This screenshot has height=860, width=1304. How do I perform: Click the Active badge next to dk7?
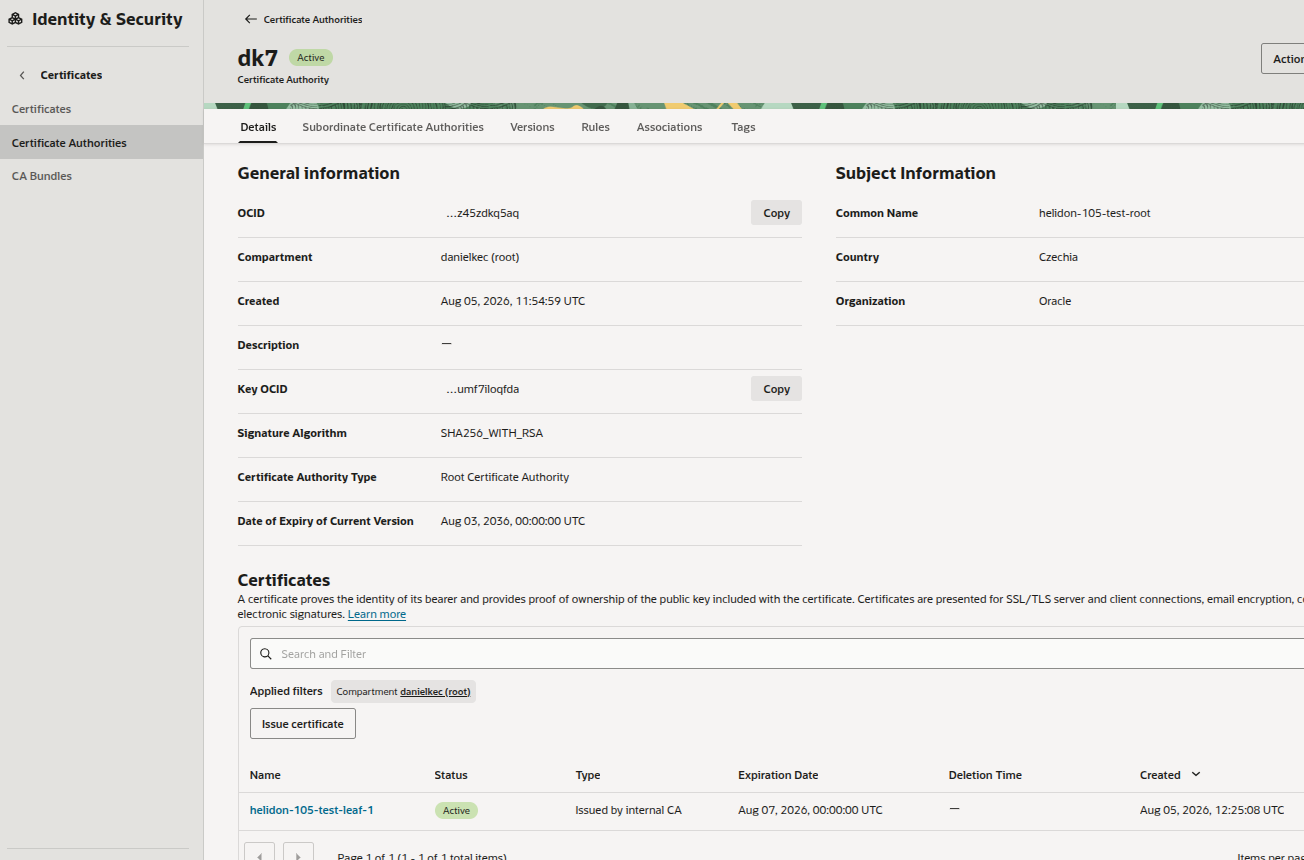(311, 58)
